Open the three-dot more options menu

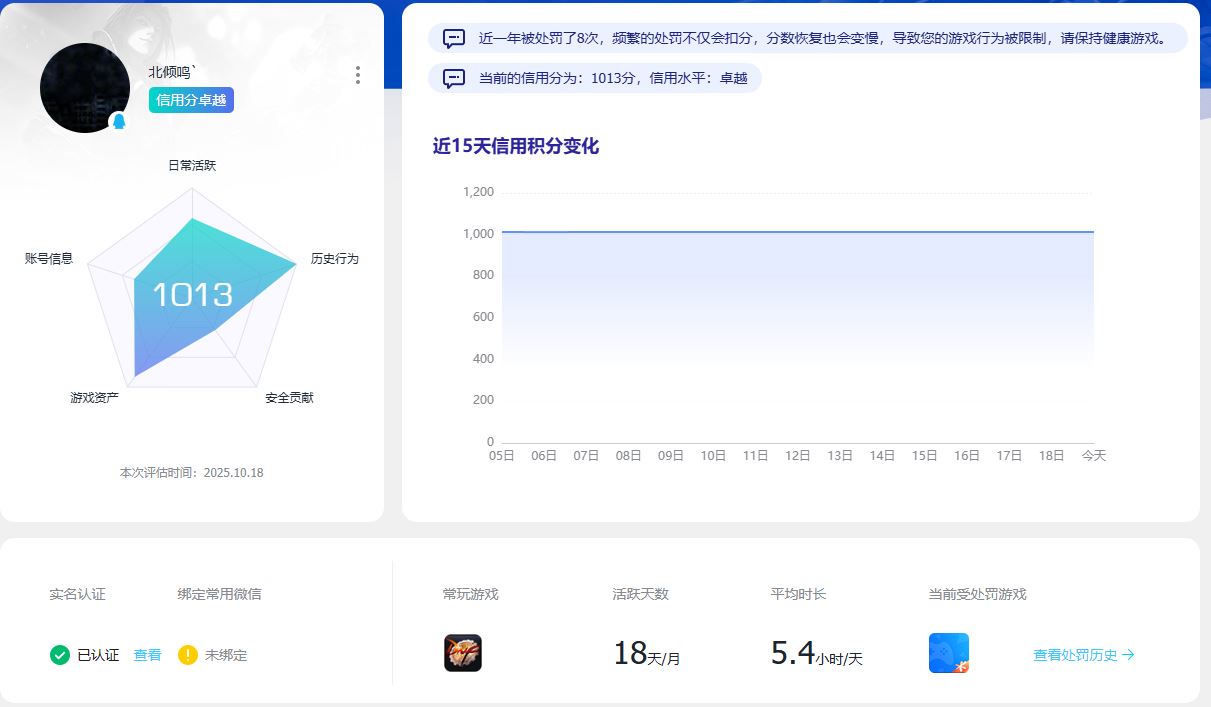pyautogui.click(x=358, y=75)
